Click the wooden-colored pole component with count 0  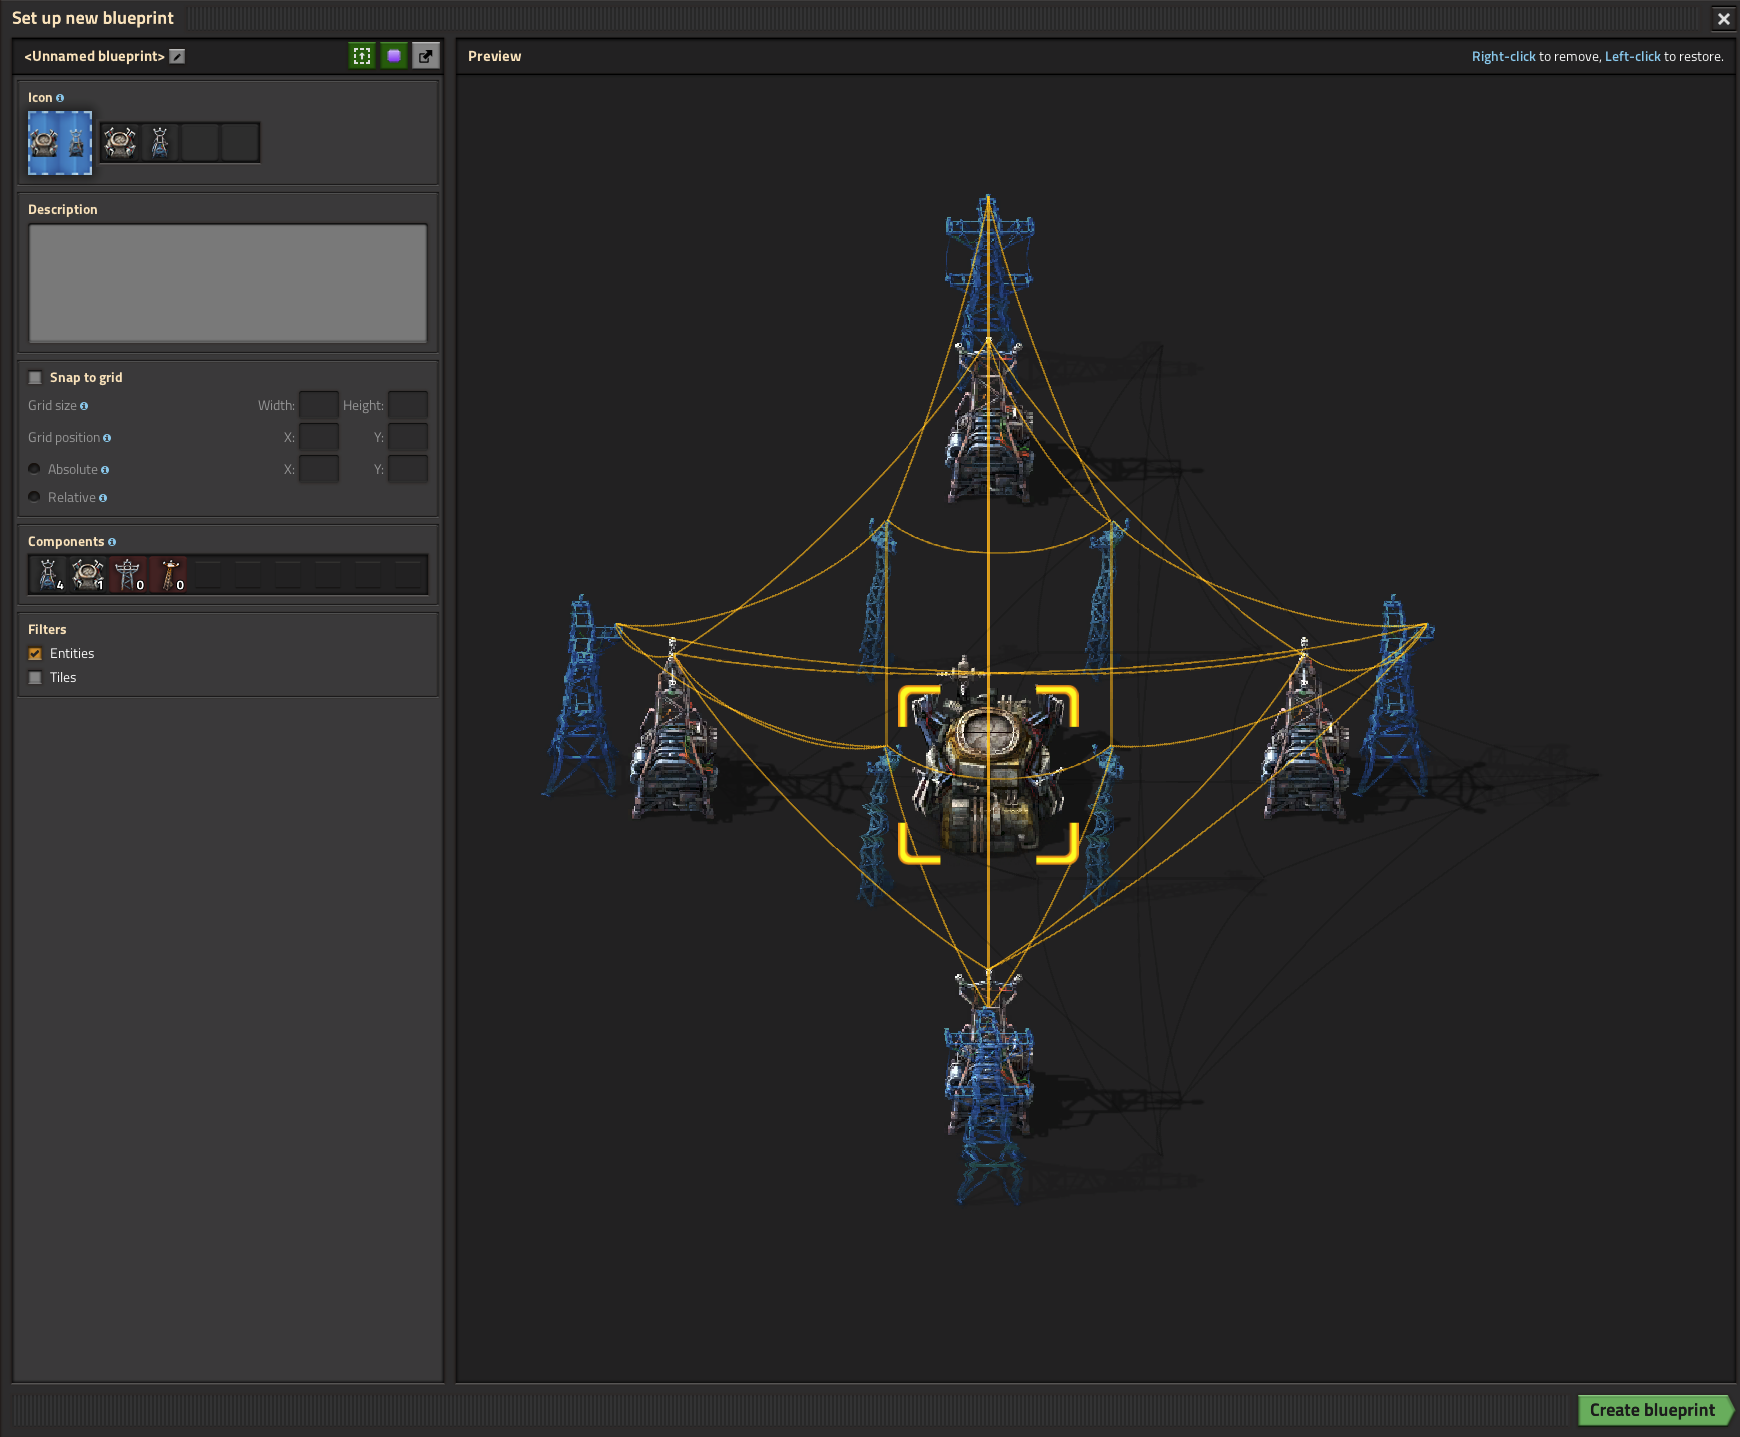[168, 574]
